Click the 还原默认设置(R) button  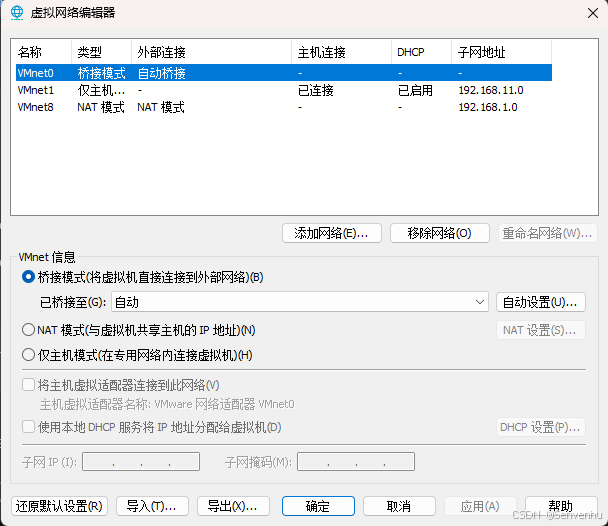coord(59,506)
